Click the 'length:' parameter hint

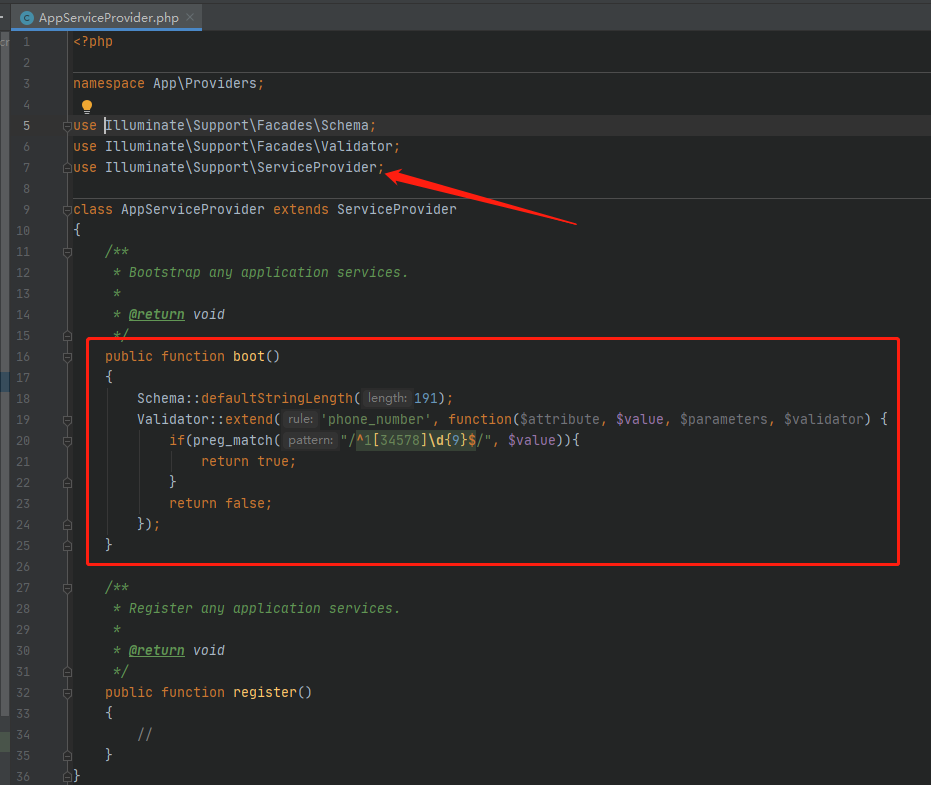pyautogui.click(x=387, y=398)
